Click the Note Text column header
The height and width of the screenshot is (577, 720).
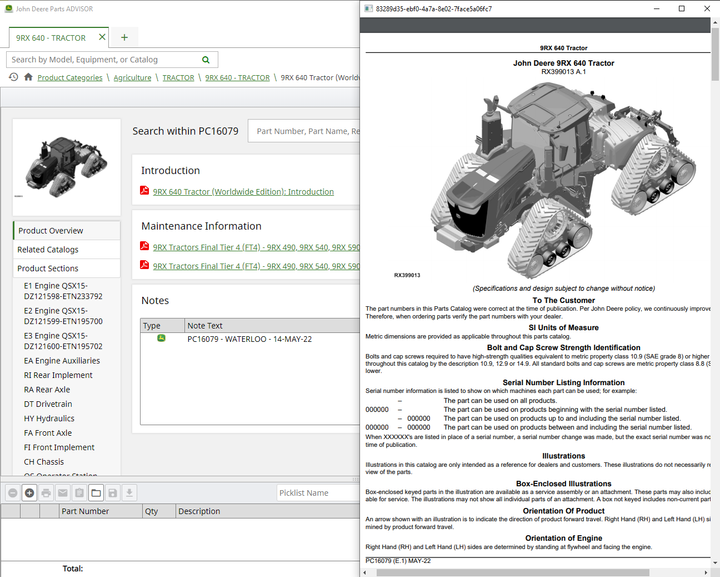tap(272, 325)
